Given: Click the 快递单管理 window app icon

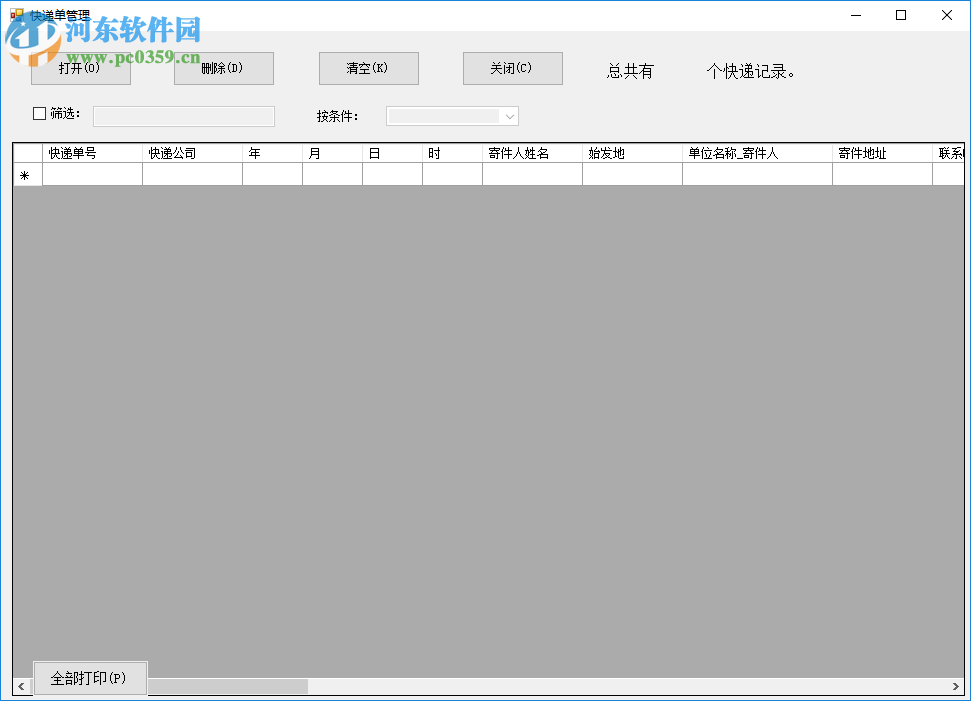Looking at the screenshot, I should point(17,15).
